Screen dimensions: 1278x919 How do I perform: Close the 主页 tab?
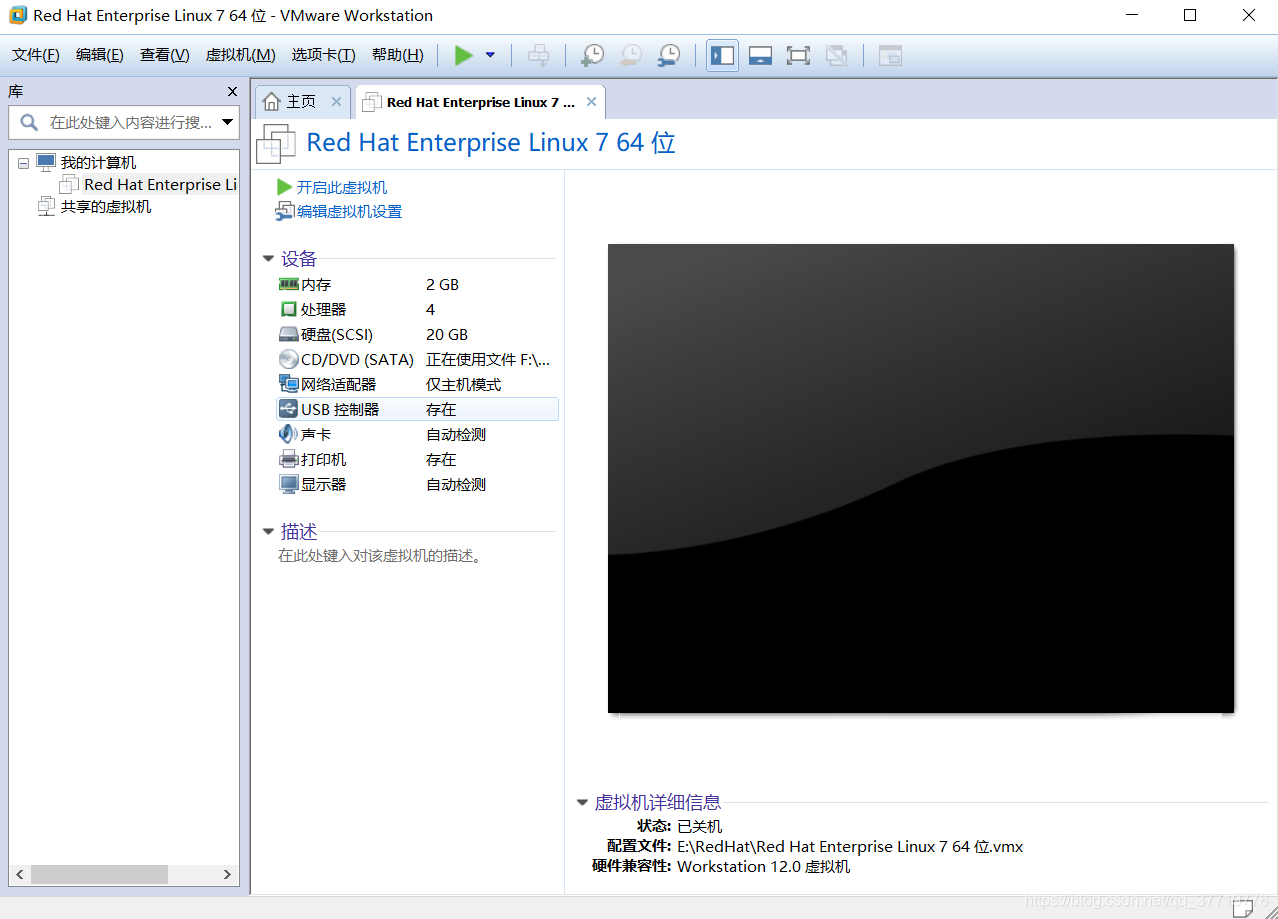(x=336, y=101)
